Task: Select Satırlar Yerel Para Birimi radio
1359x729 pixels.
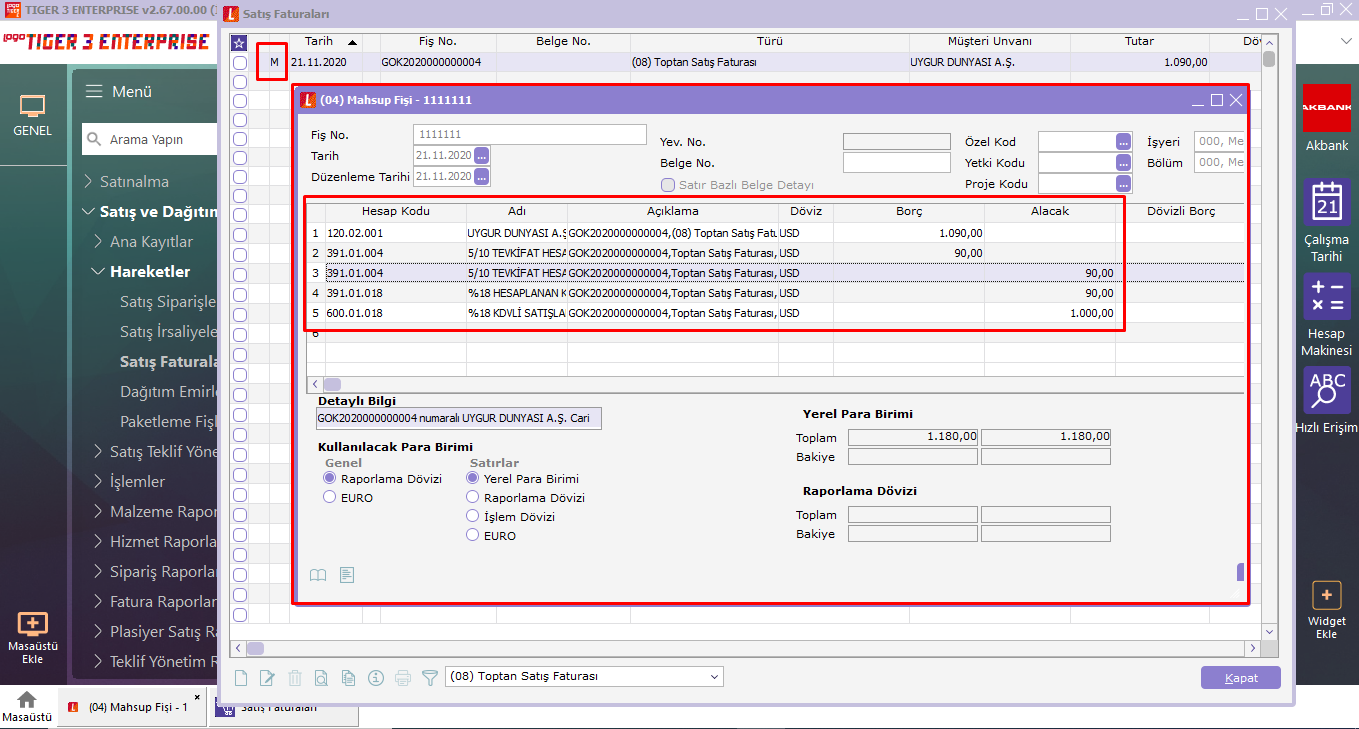Action: tap(474, 479)
